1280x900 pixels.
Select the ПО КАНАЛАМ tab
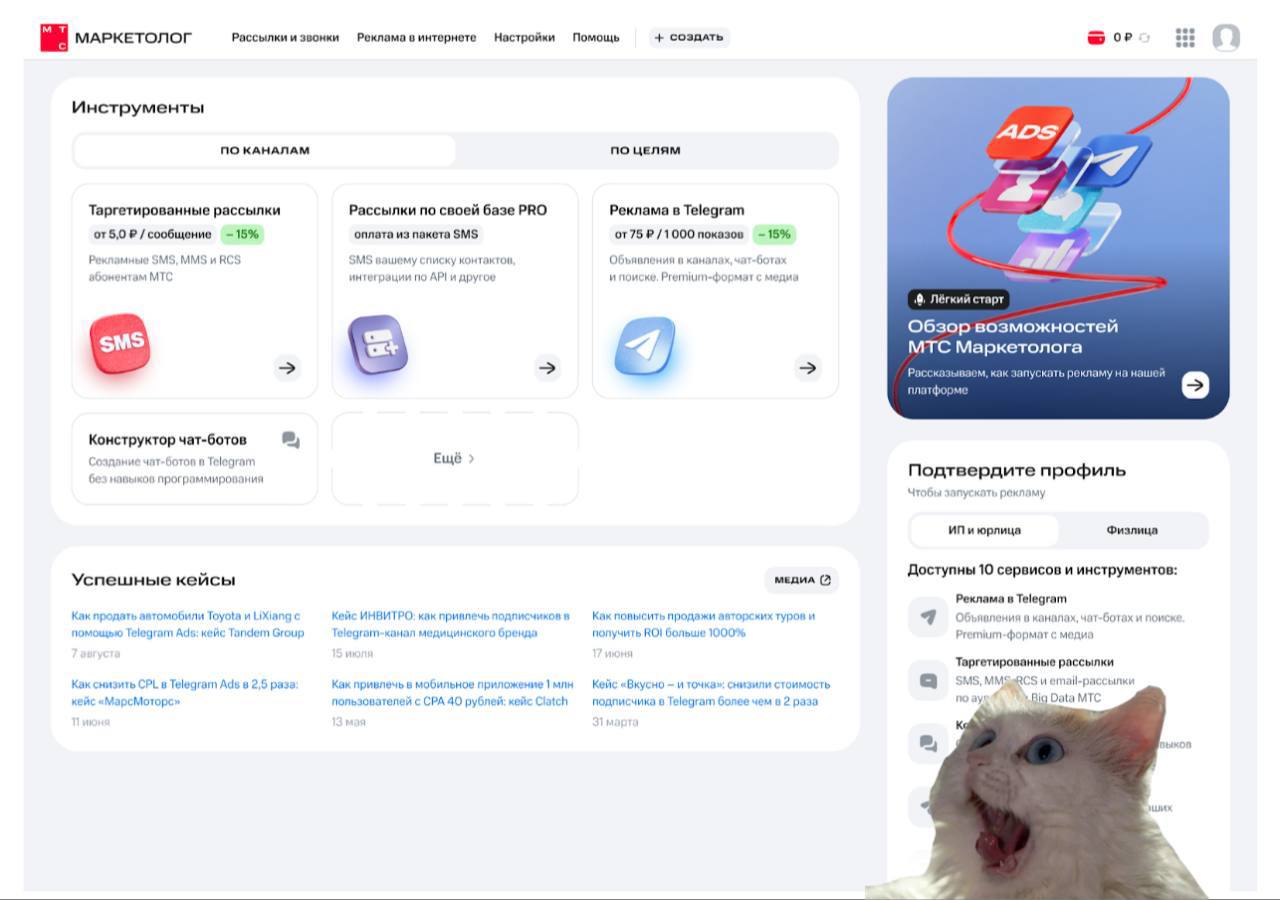(x=265, y=151)
